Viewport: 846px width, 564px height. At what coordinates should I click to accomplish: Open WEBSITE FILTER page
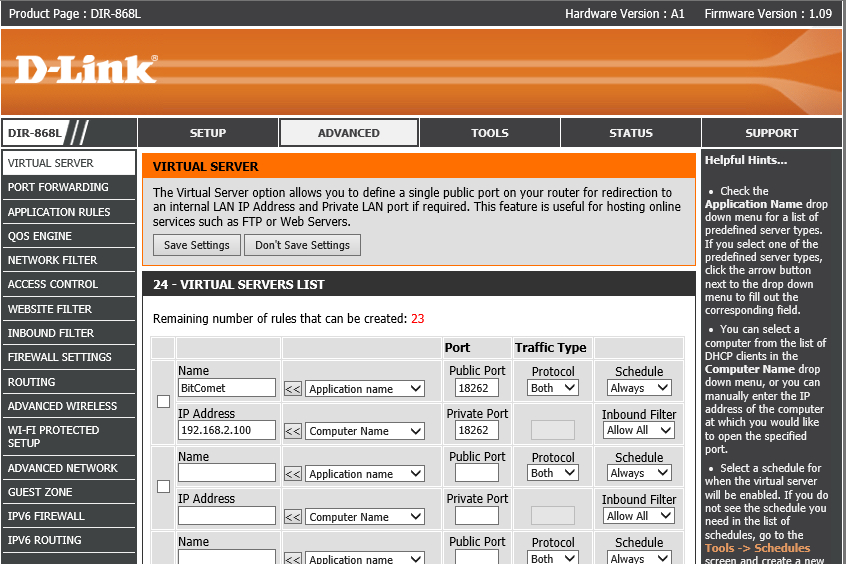(x=69, y=309)
